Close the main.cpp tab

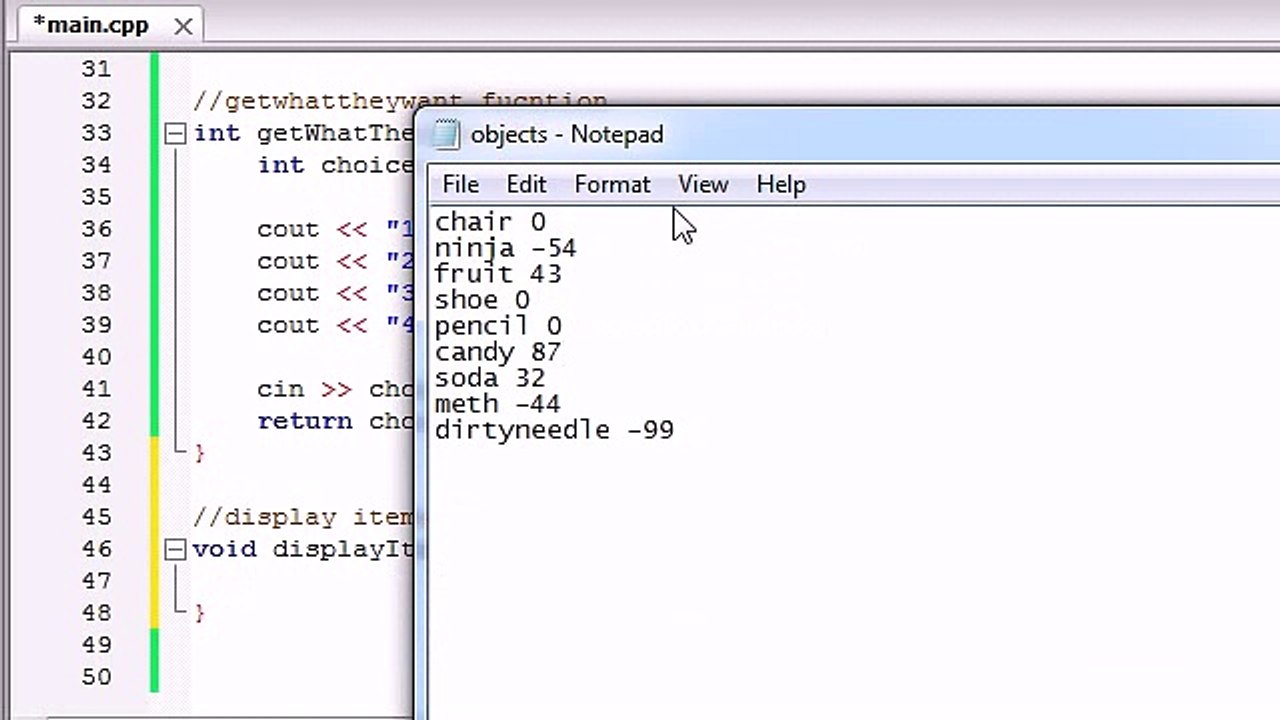(x=183, y=27)
